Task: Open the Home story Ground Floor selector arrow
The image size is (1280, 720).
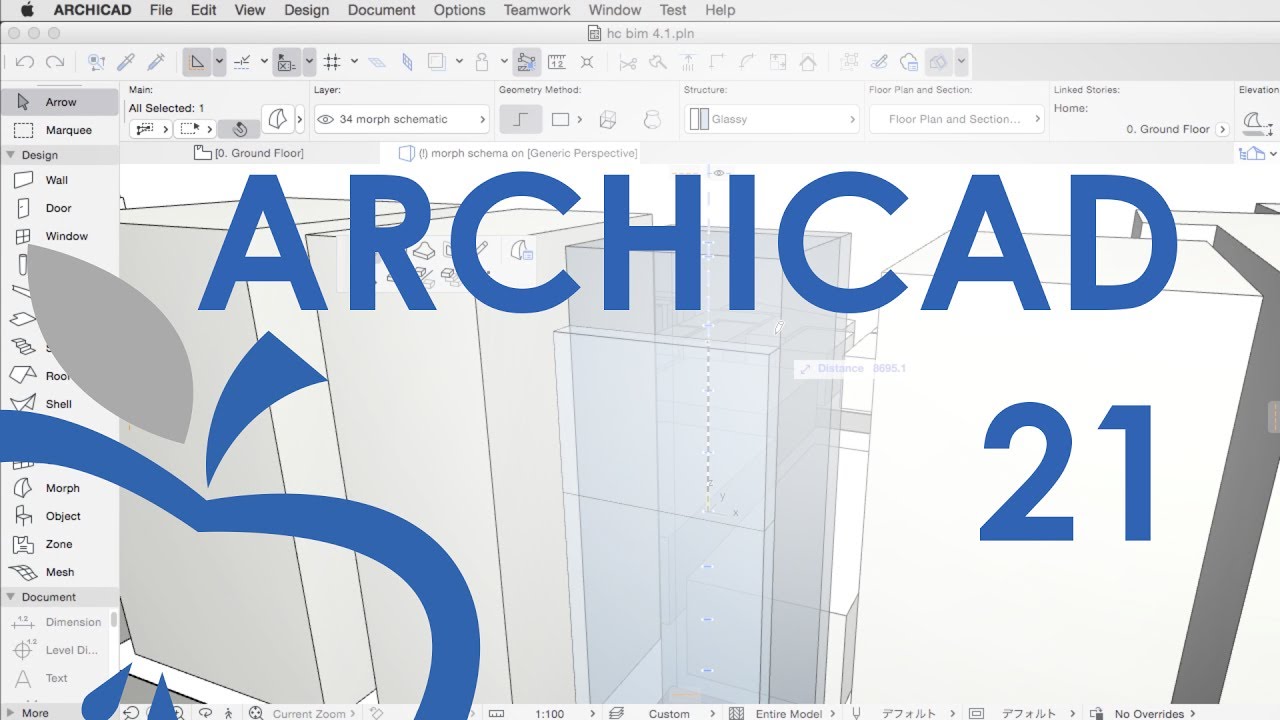Action: (1224, 129)
